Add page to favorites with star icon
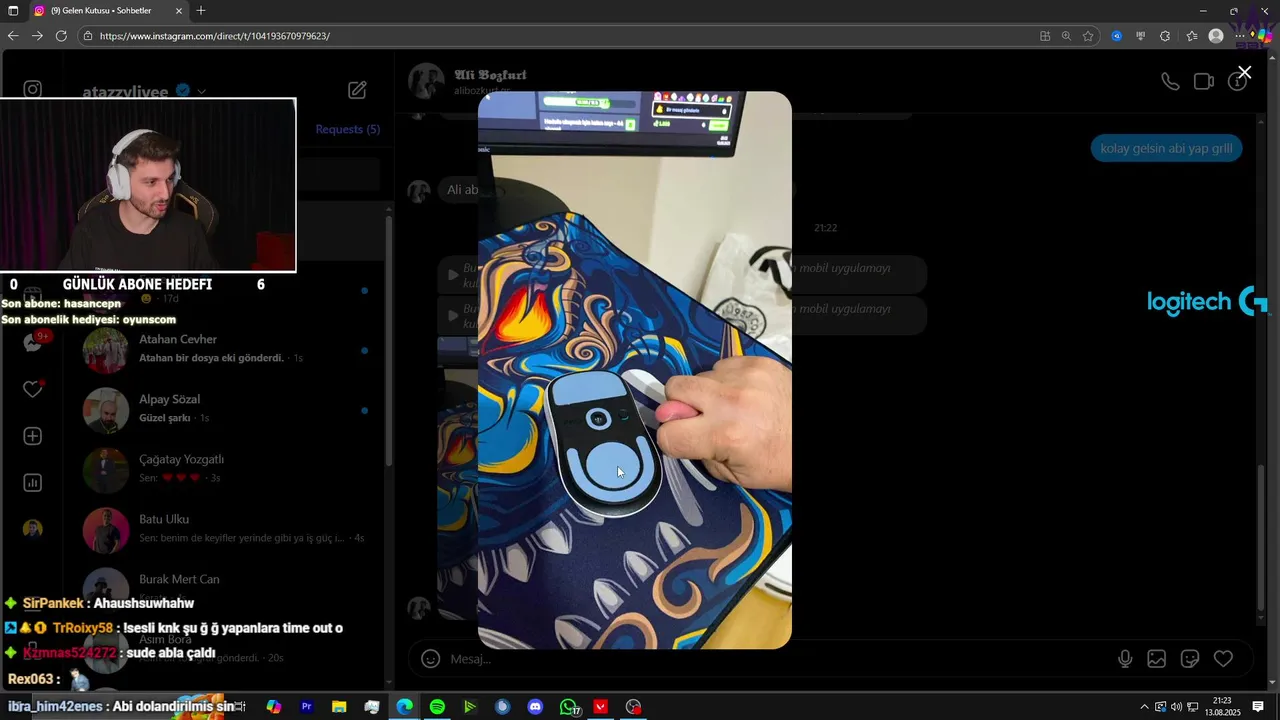The width and height of the screenshot is (1280, 720). point(1088,36)
